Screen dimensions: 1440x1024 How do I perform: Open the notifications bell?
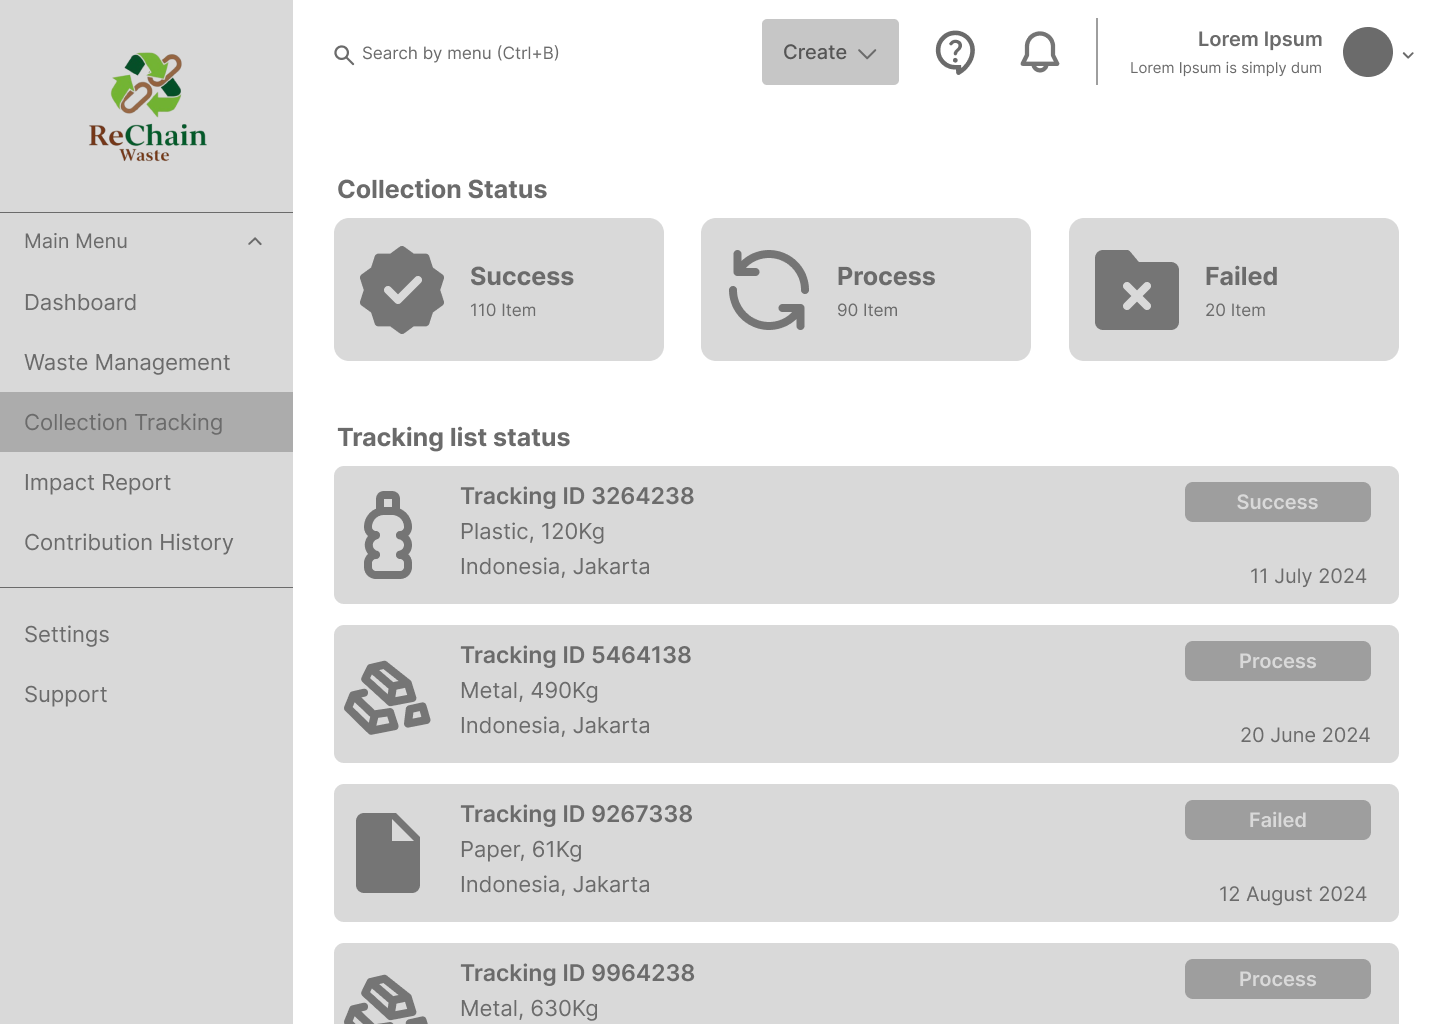1040,52
